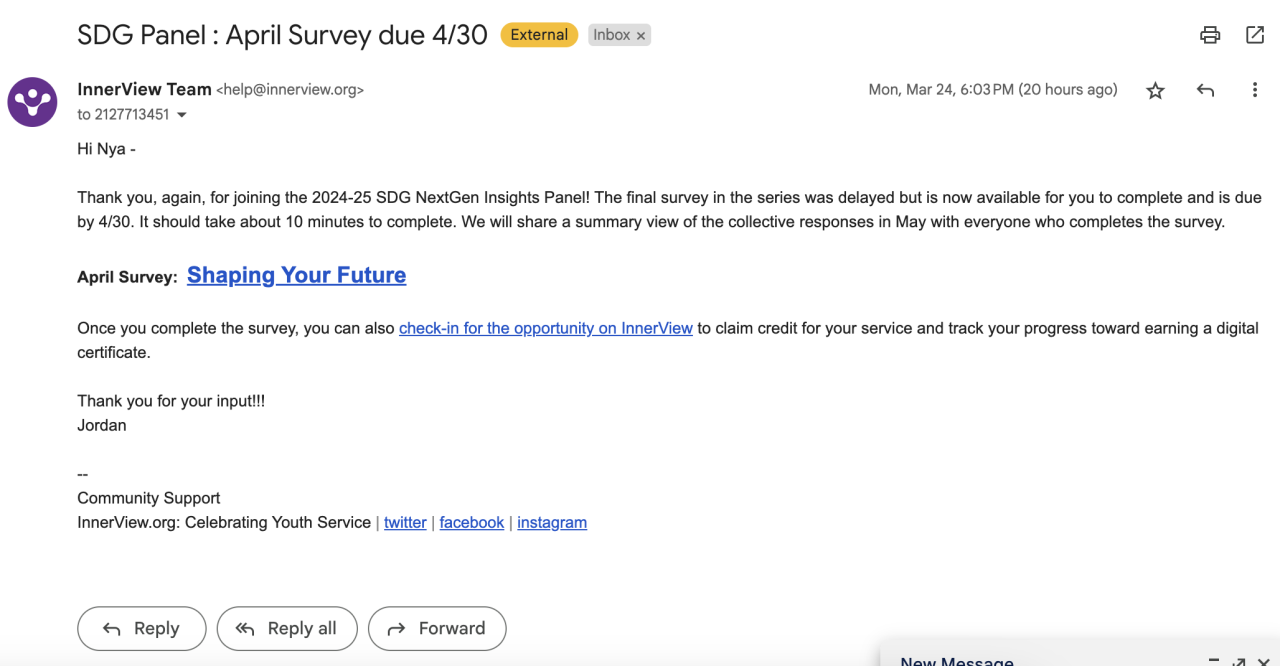Viewport: 1280px width, 666px height.
Task: Expand recipient details arrow
Action: pos(182,115)
